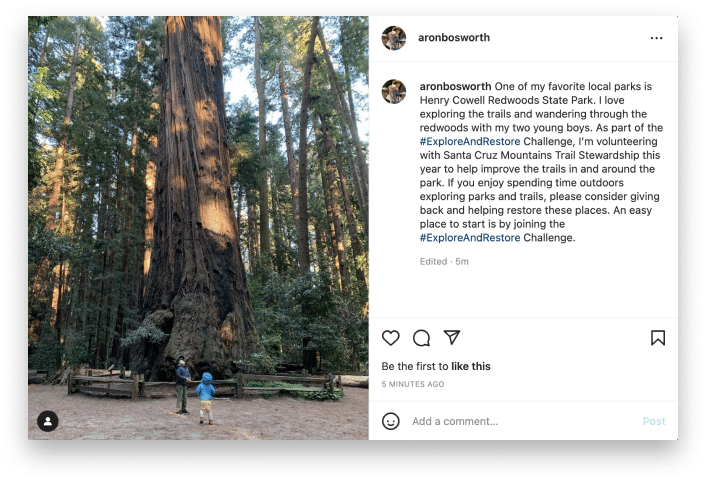706x481 pixels.
Task: Click tagged people icon on photo
Action: tap(47, 421)
